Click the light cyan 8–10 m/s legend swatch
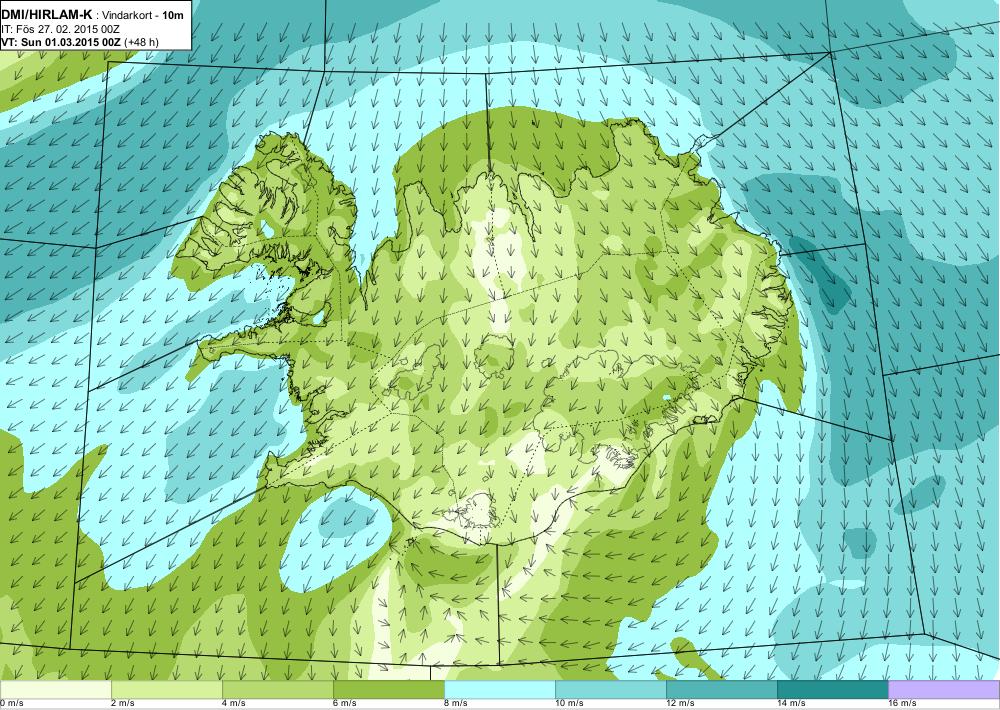The image size is (1000, 710). [499, 690]
